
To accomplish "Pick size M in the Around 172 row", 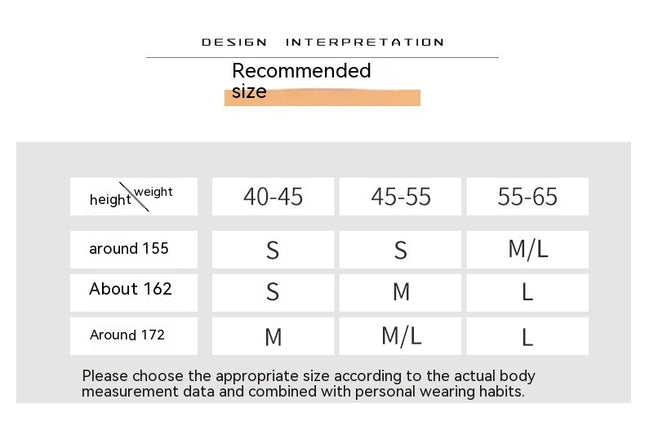I will click(x=273, y=337).
